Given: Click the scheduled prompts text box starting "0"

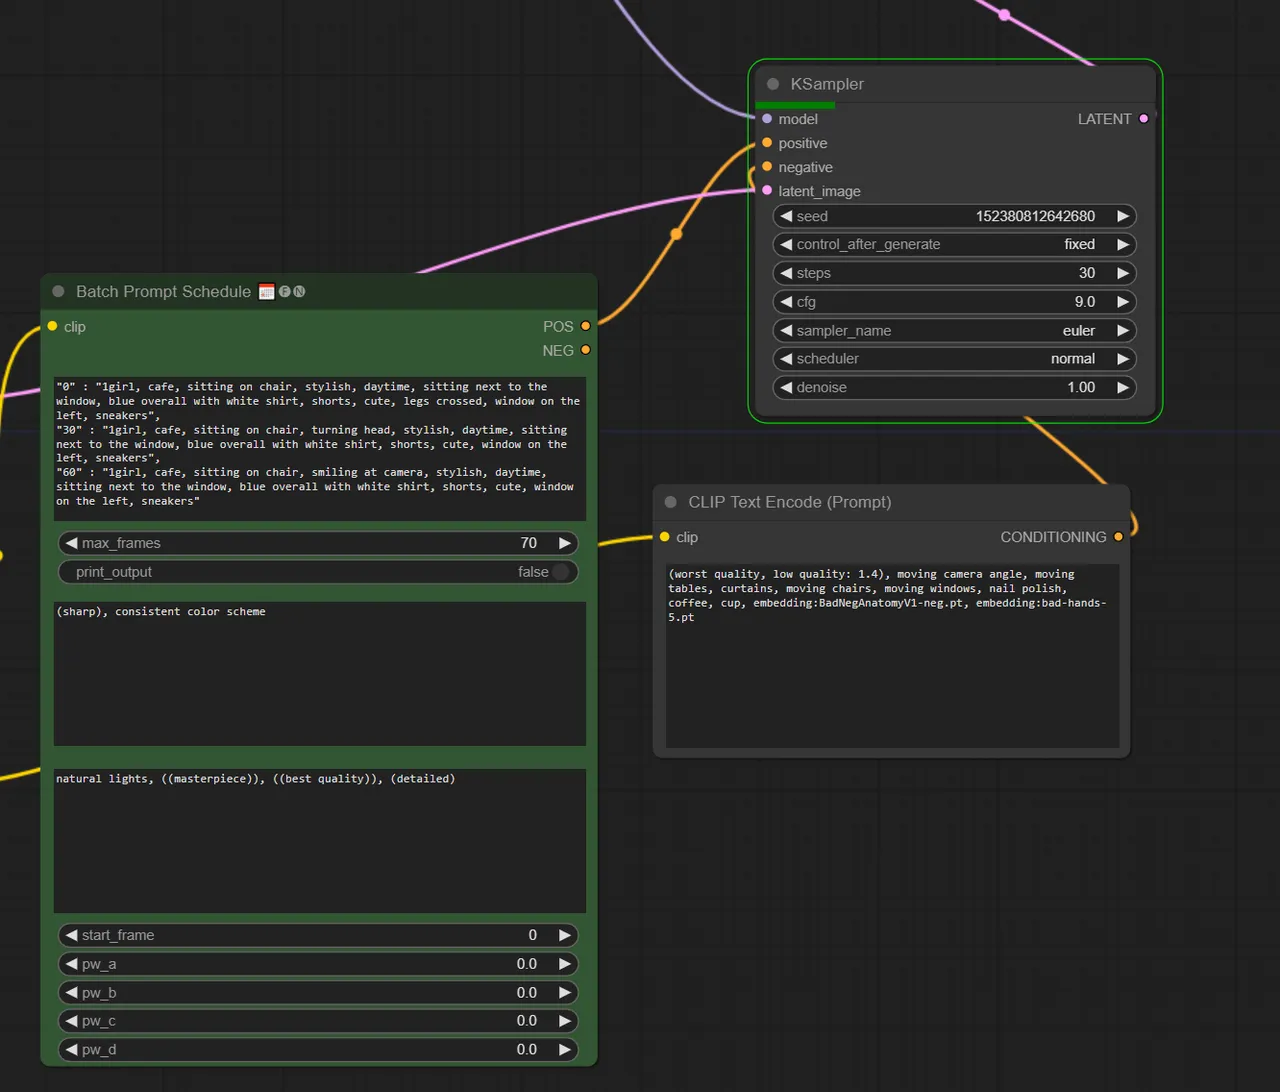Looking at the screenshot, I should pyautogui.click(x=320, y=449).
